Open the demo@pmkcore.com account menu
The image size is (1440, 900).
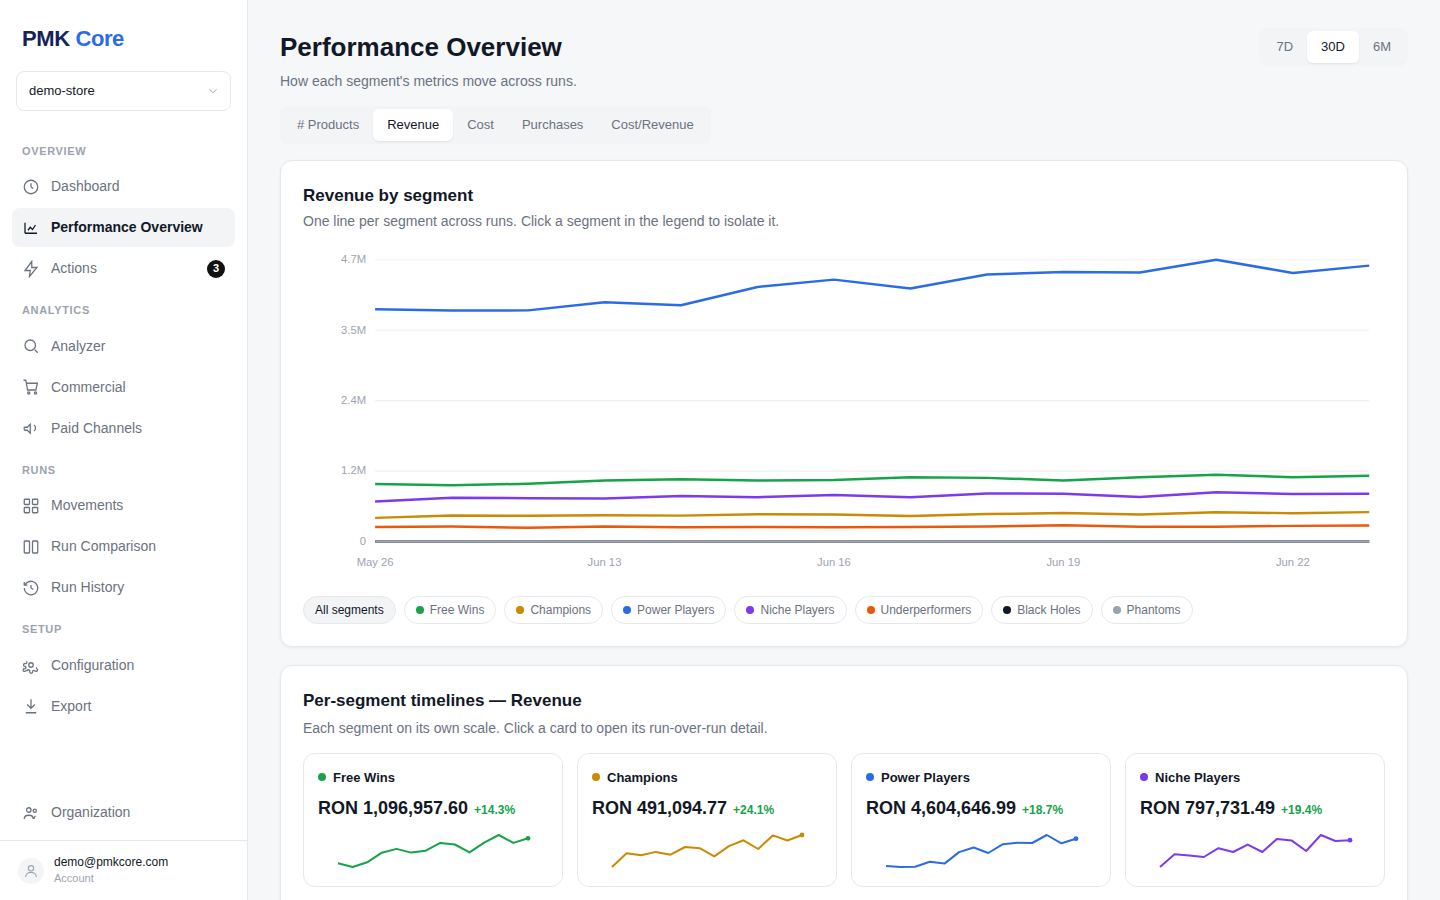point(123,870)
